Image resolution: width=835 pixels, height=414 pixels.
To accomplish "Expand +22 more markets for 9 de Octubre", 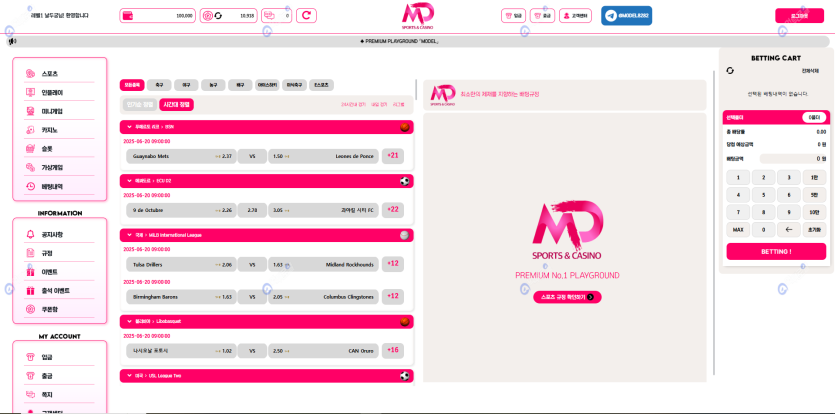I will (x=393, y=210).
